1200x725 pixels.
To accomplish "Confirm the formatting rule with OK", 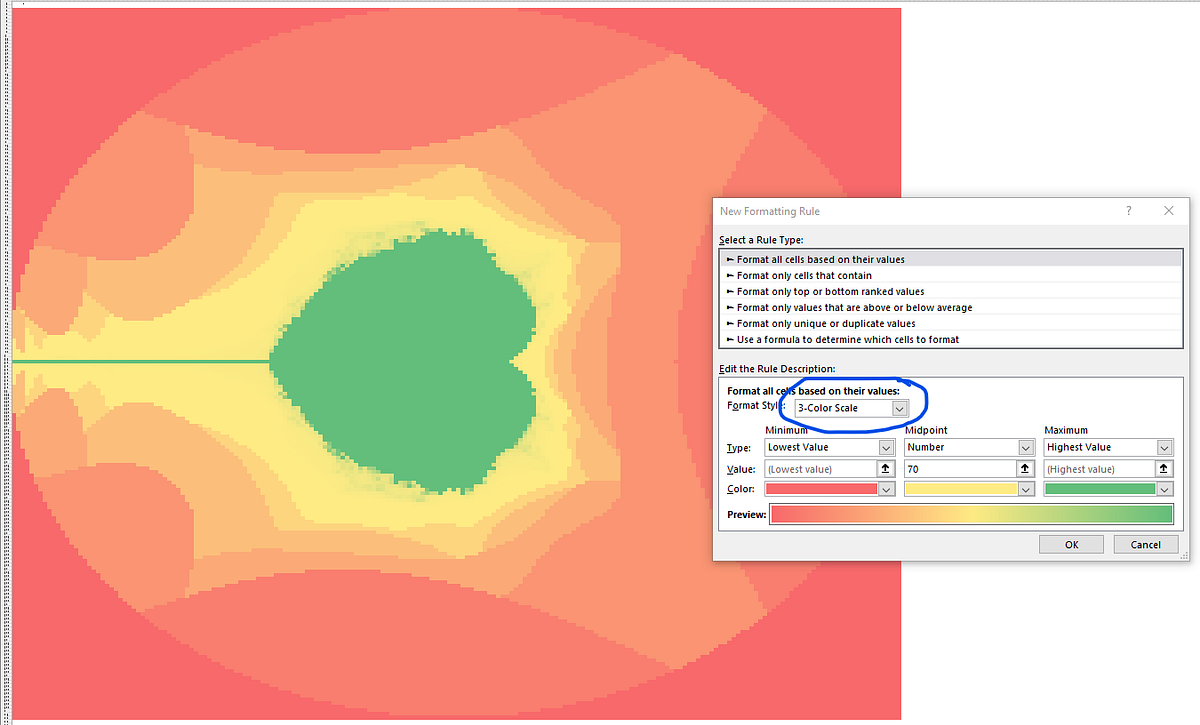I will tap(1071, 544).
